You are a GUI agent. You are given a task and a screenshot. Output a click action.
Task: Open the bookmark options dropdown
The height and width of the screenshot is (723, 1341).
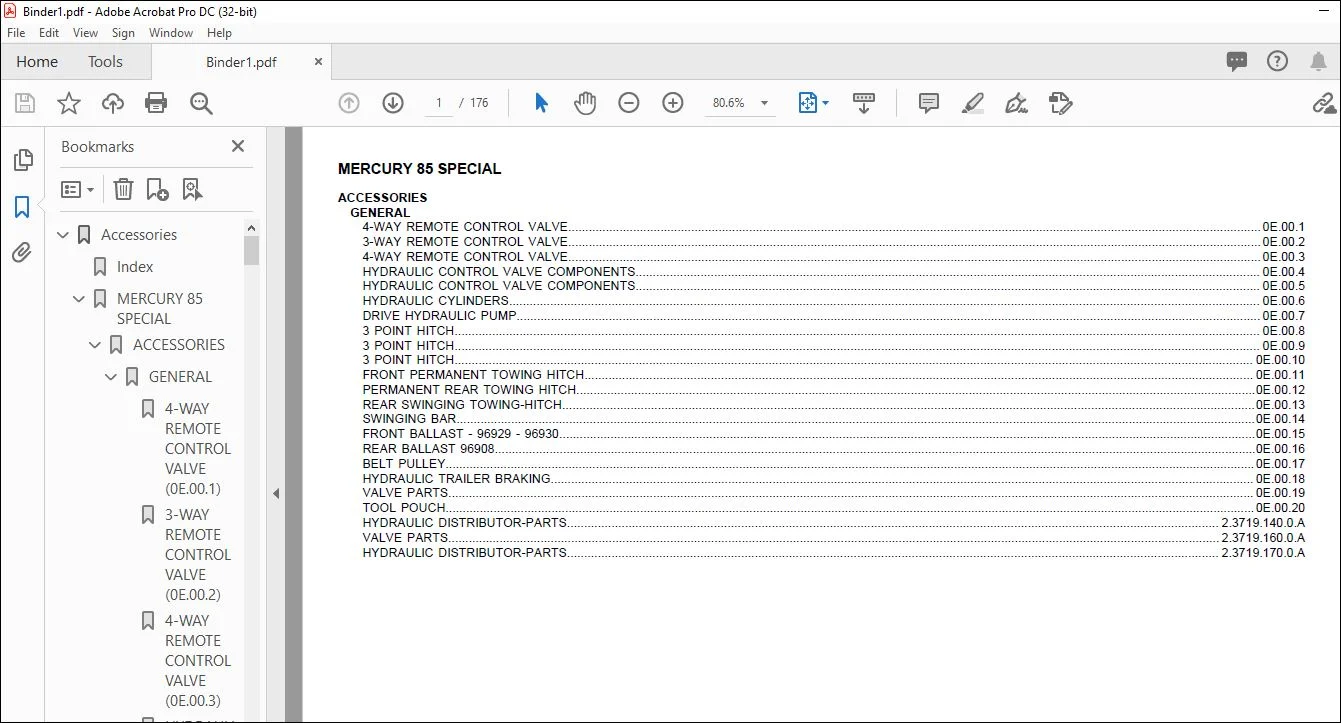tap(78, 189)
